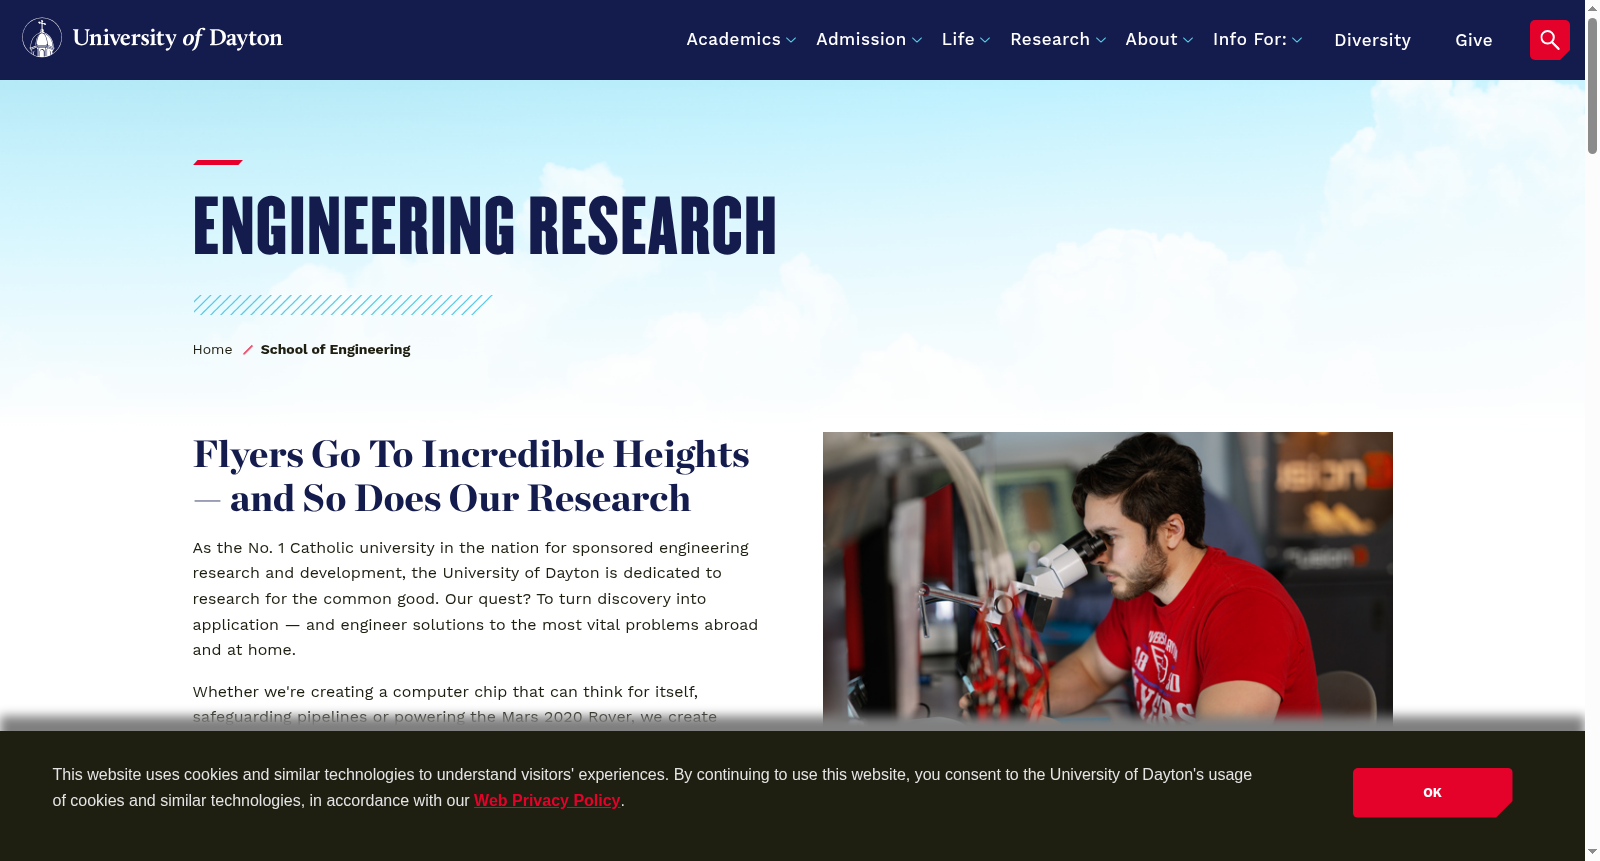Viewport: 1600px width, 861px height.
Task: Click the vertical scrollbar thumb
Action: [x=1592, y=85]
